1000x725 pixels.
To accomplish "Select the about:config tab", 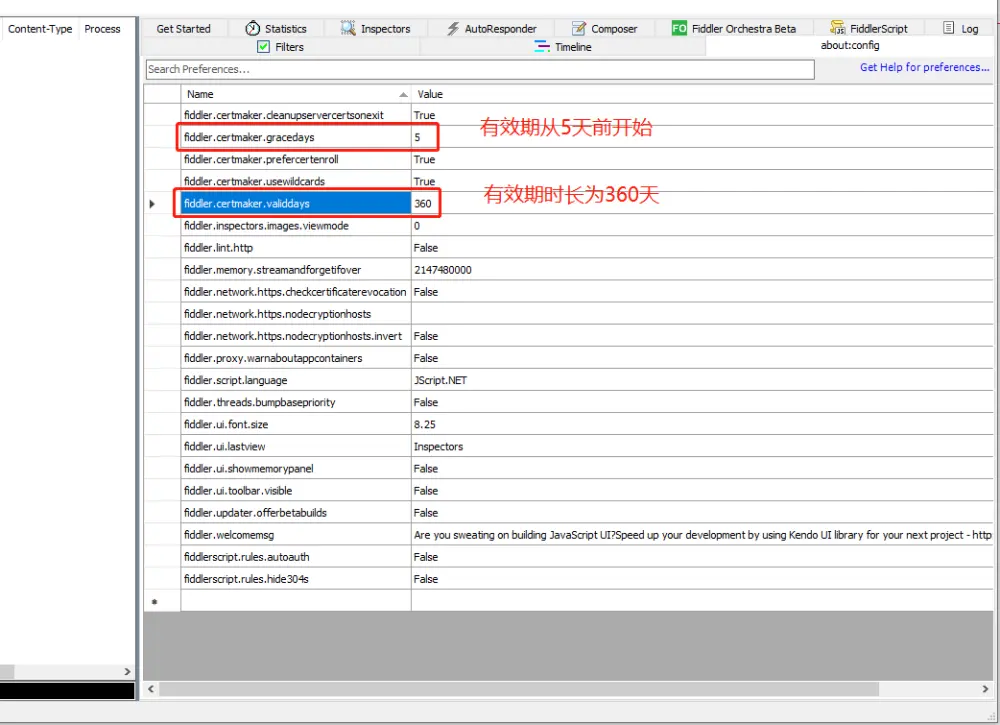I will click(850, 45).
